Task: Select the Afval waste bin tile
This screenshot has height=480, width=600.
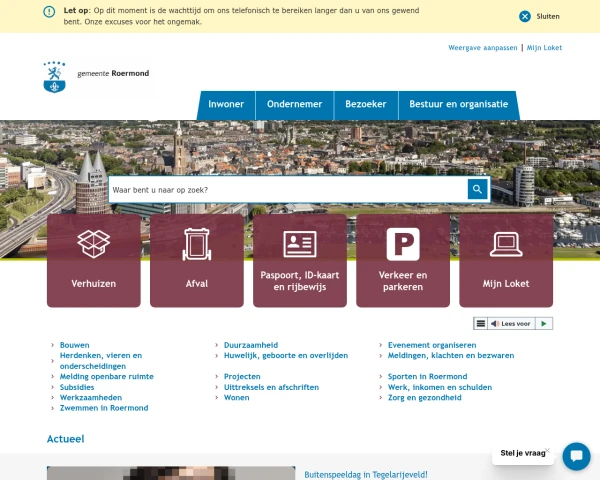Action: (197, 260)
